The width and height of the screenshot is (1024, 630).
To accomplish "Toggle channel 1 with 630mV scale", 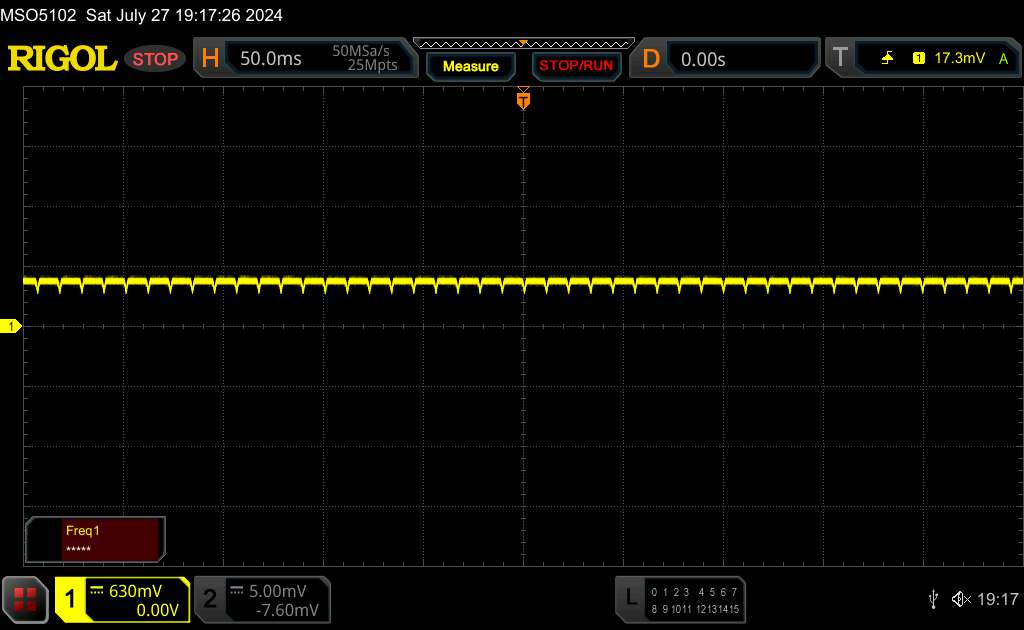I will [x=122, y=599].
